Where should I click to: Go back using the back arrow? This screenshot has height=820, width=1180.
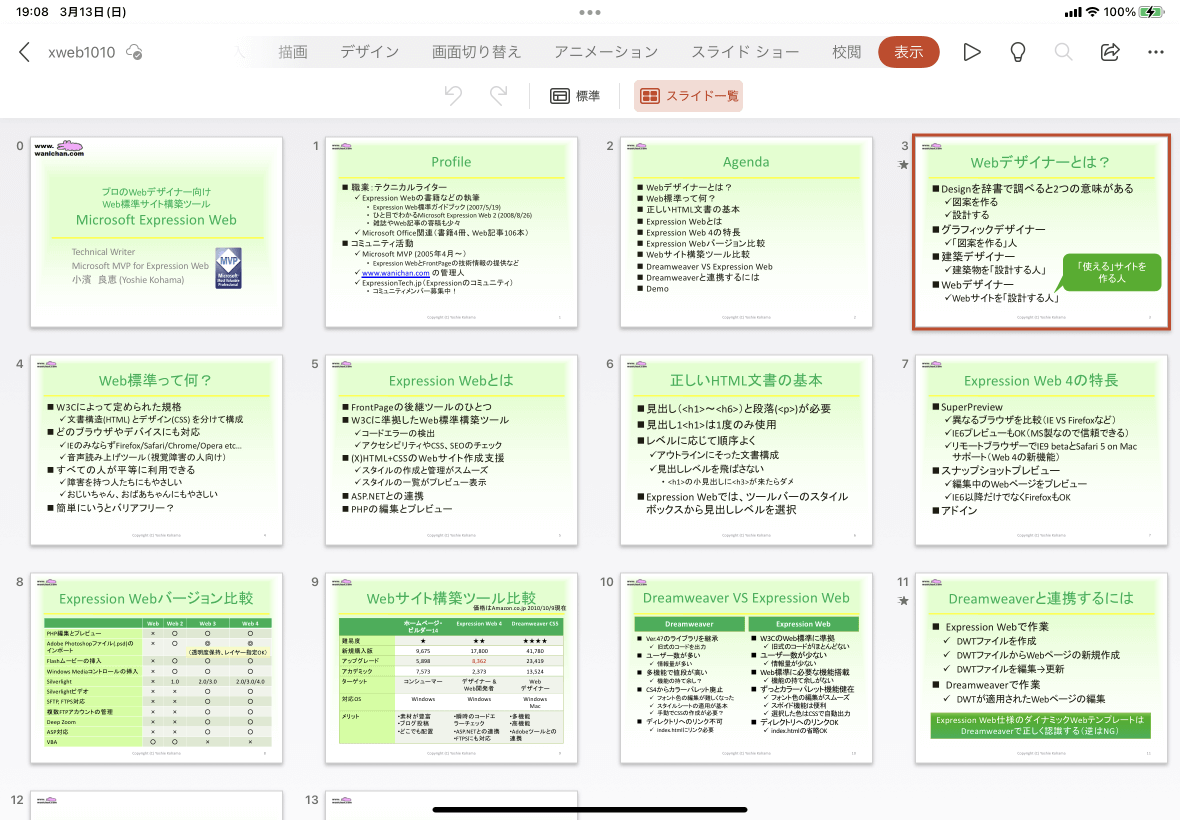pyautogui.click(x=23, y=51)
